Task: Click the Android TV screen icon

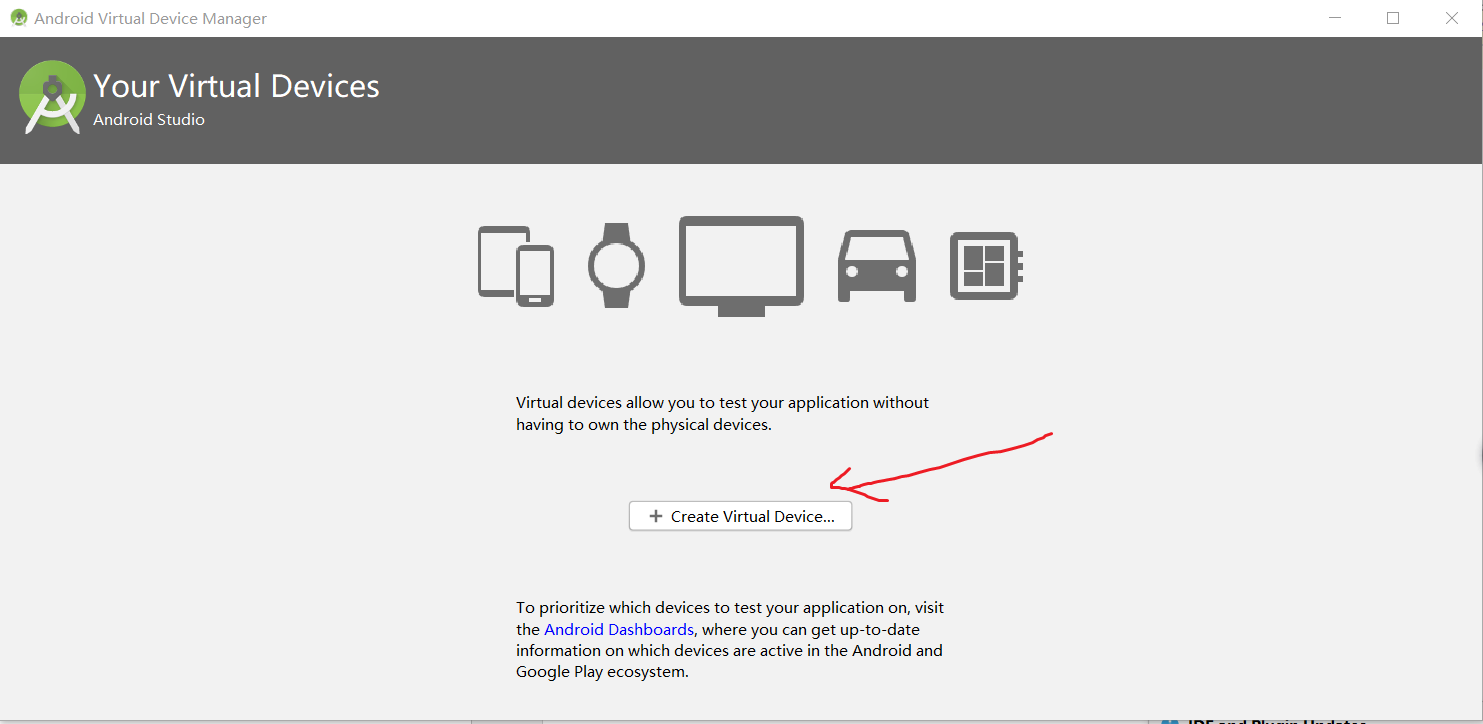Action: tap(741, 266)
